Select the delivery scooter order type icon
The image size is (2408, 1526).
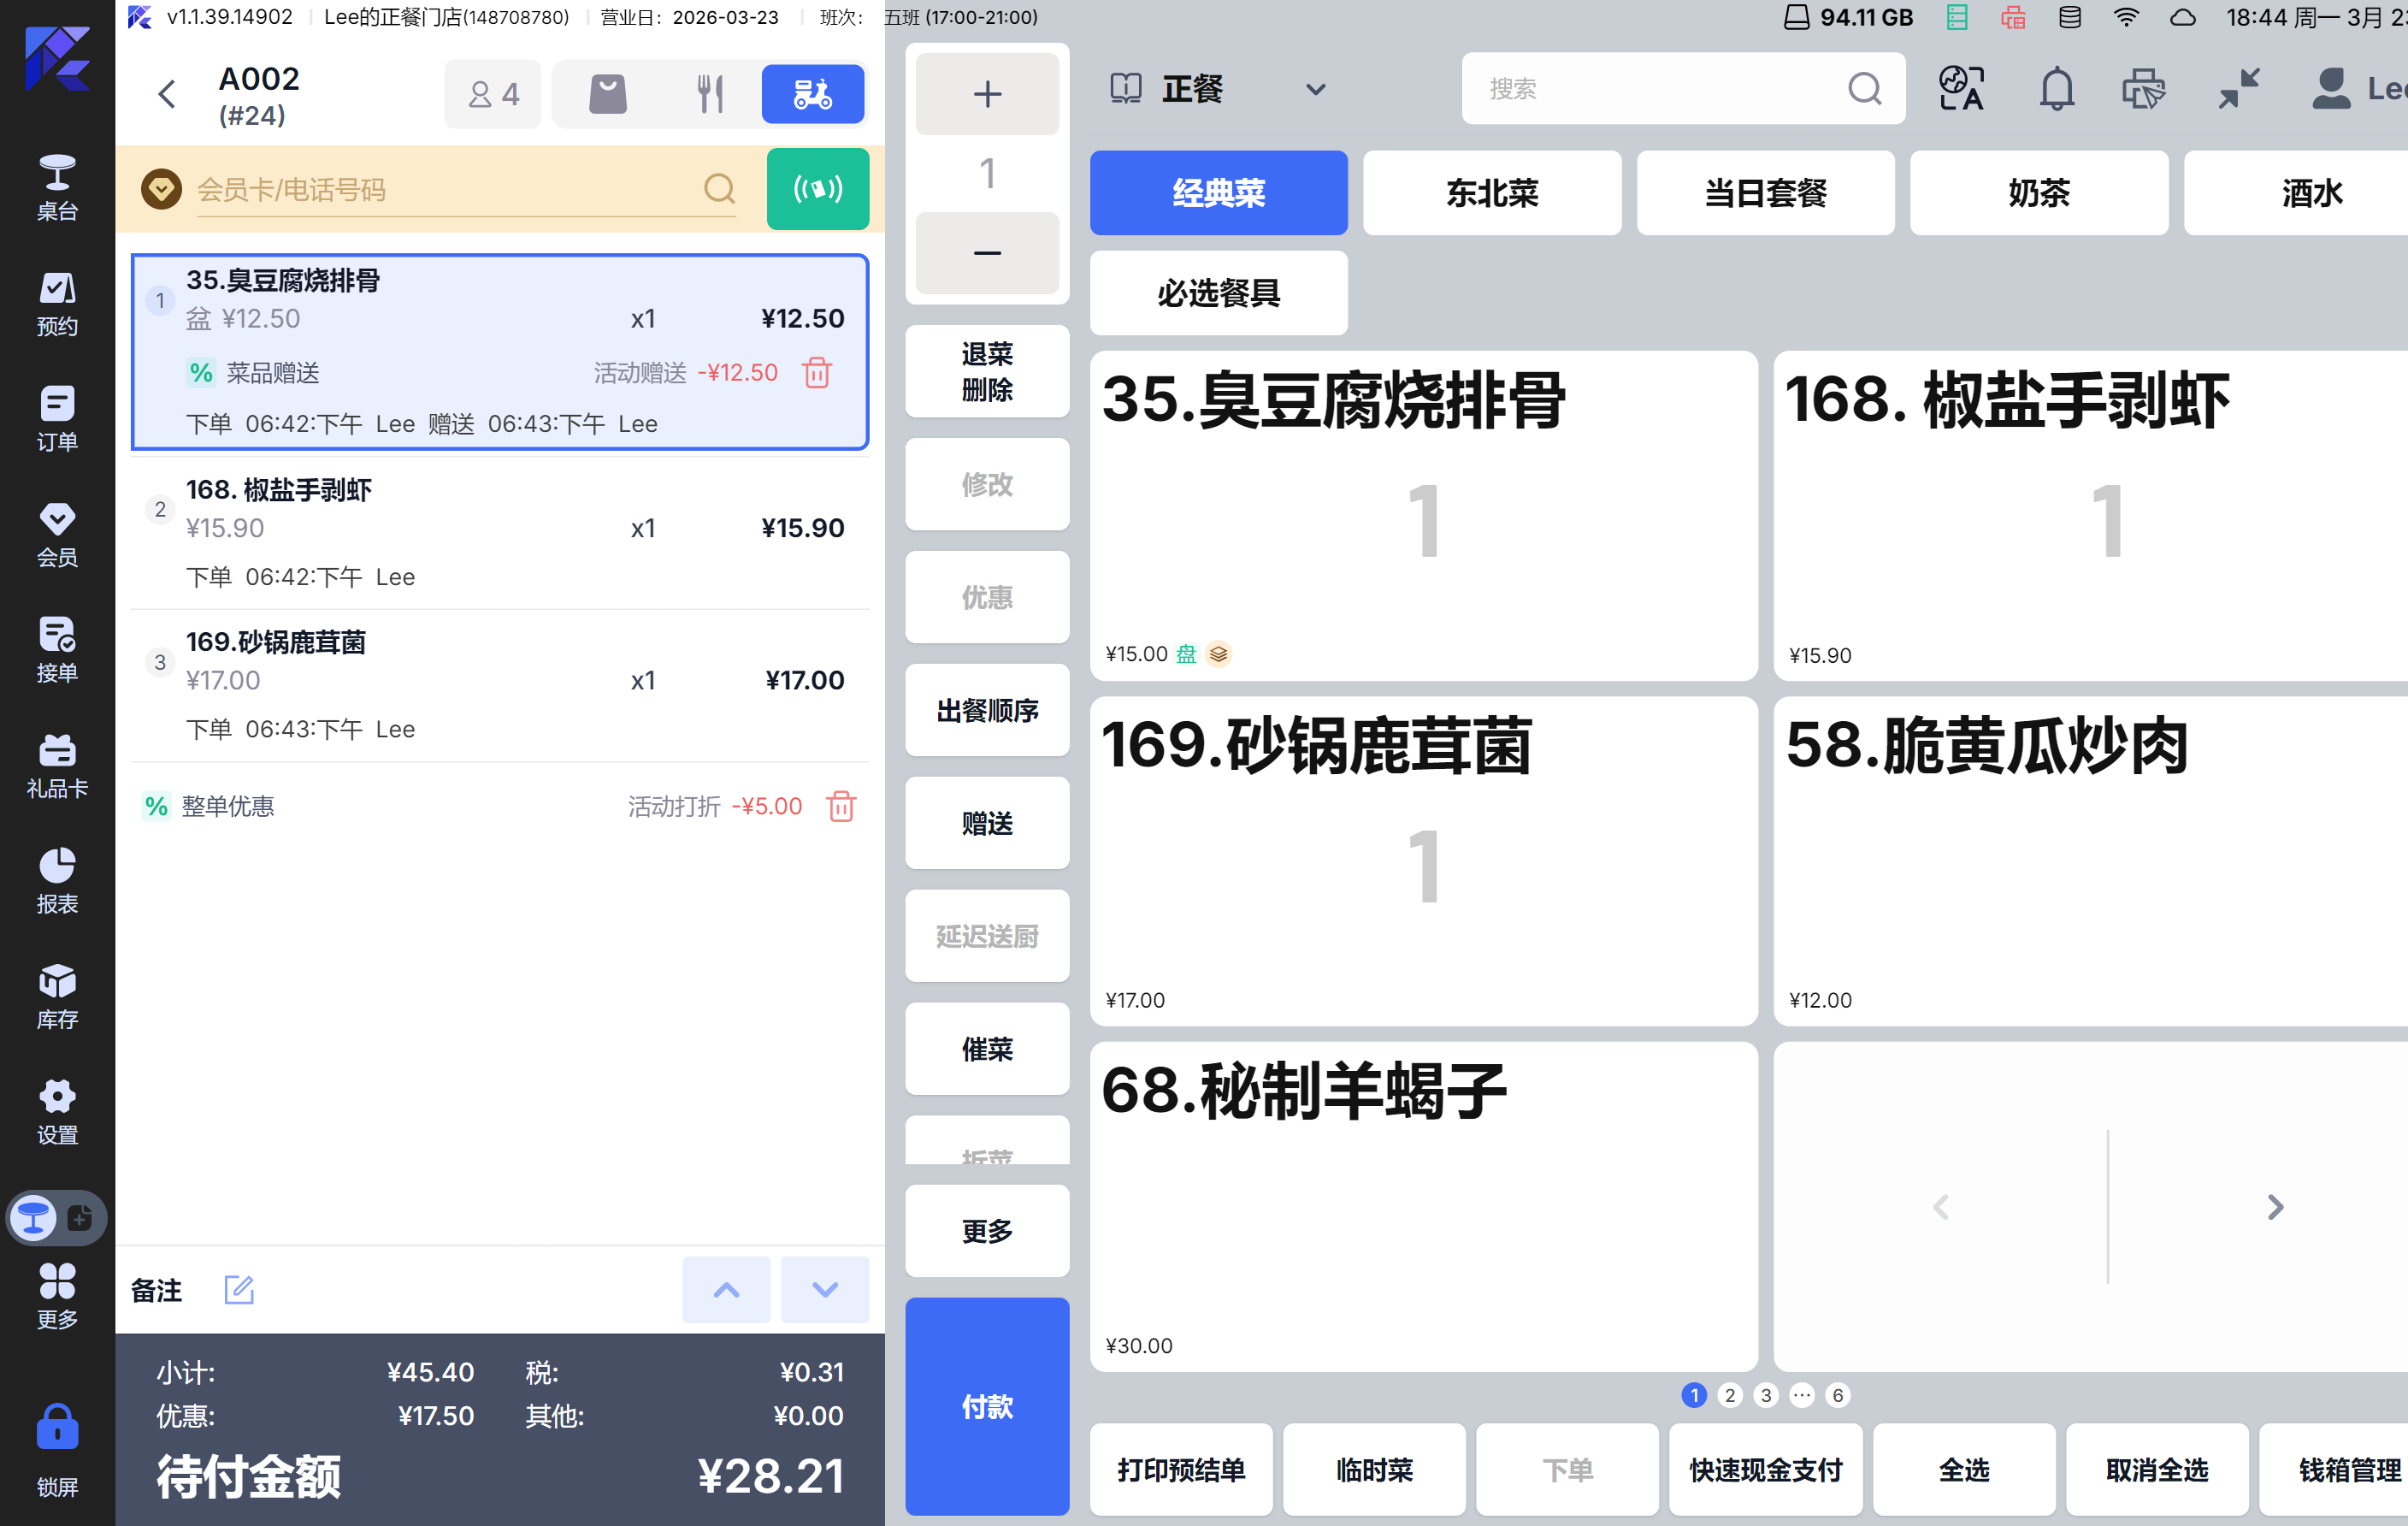pyautogui.click(x=812, y=94)
